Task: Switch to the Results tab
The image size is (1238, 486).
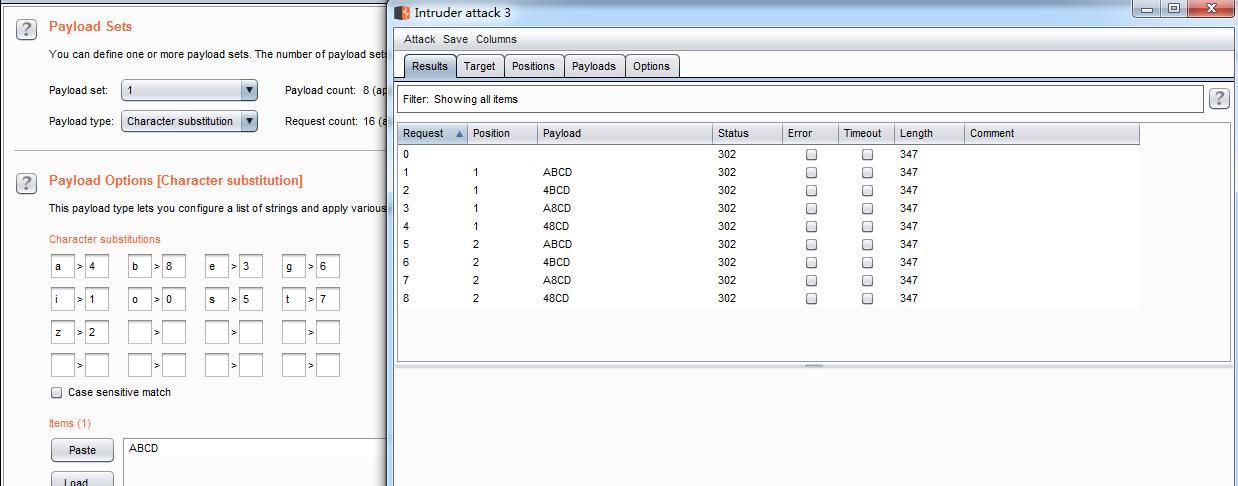Action: 430,67
